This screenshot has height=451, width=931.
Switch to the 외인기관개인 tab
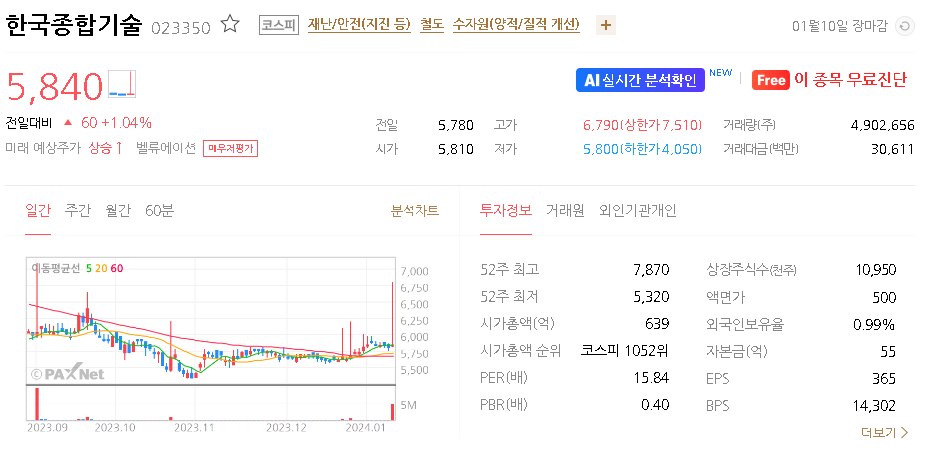click(x=638, y=210)
